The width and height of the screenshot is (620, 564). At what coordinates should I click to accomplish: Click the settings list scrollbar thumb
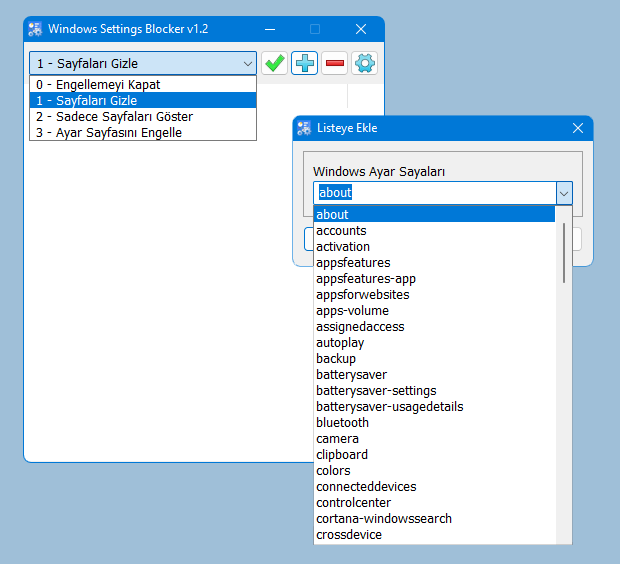(564, 253)
